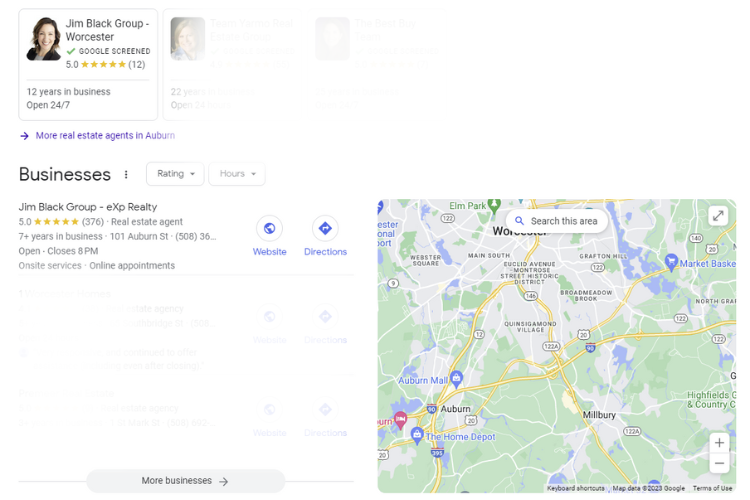Screen dimensions: 750x500
Task: Click the Market Basket shopping pin
Action: (x=671, y=262)
